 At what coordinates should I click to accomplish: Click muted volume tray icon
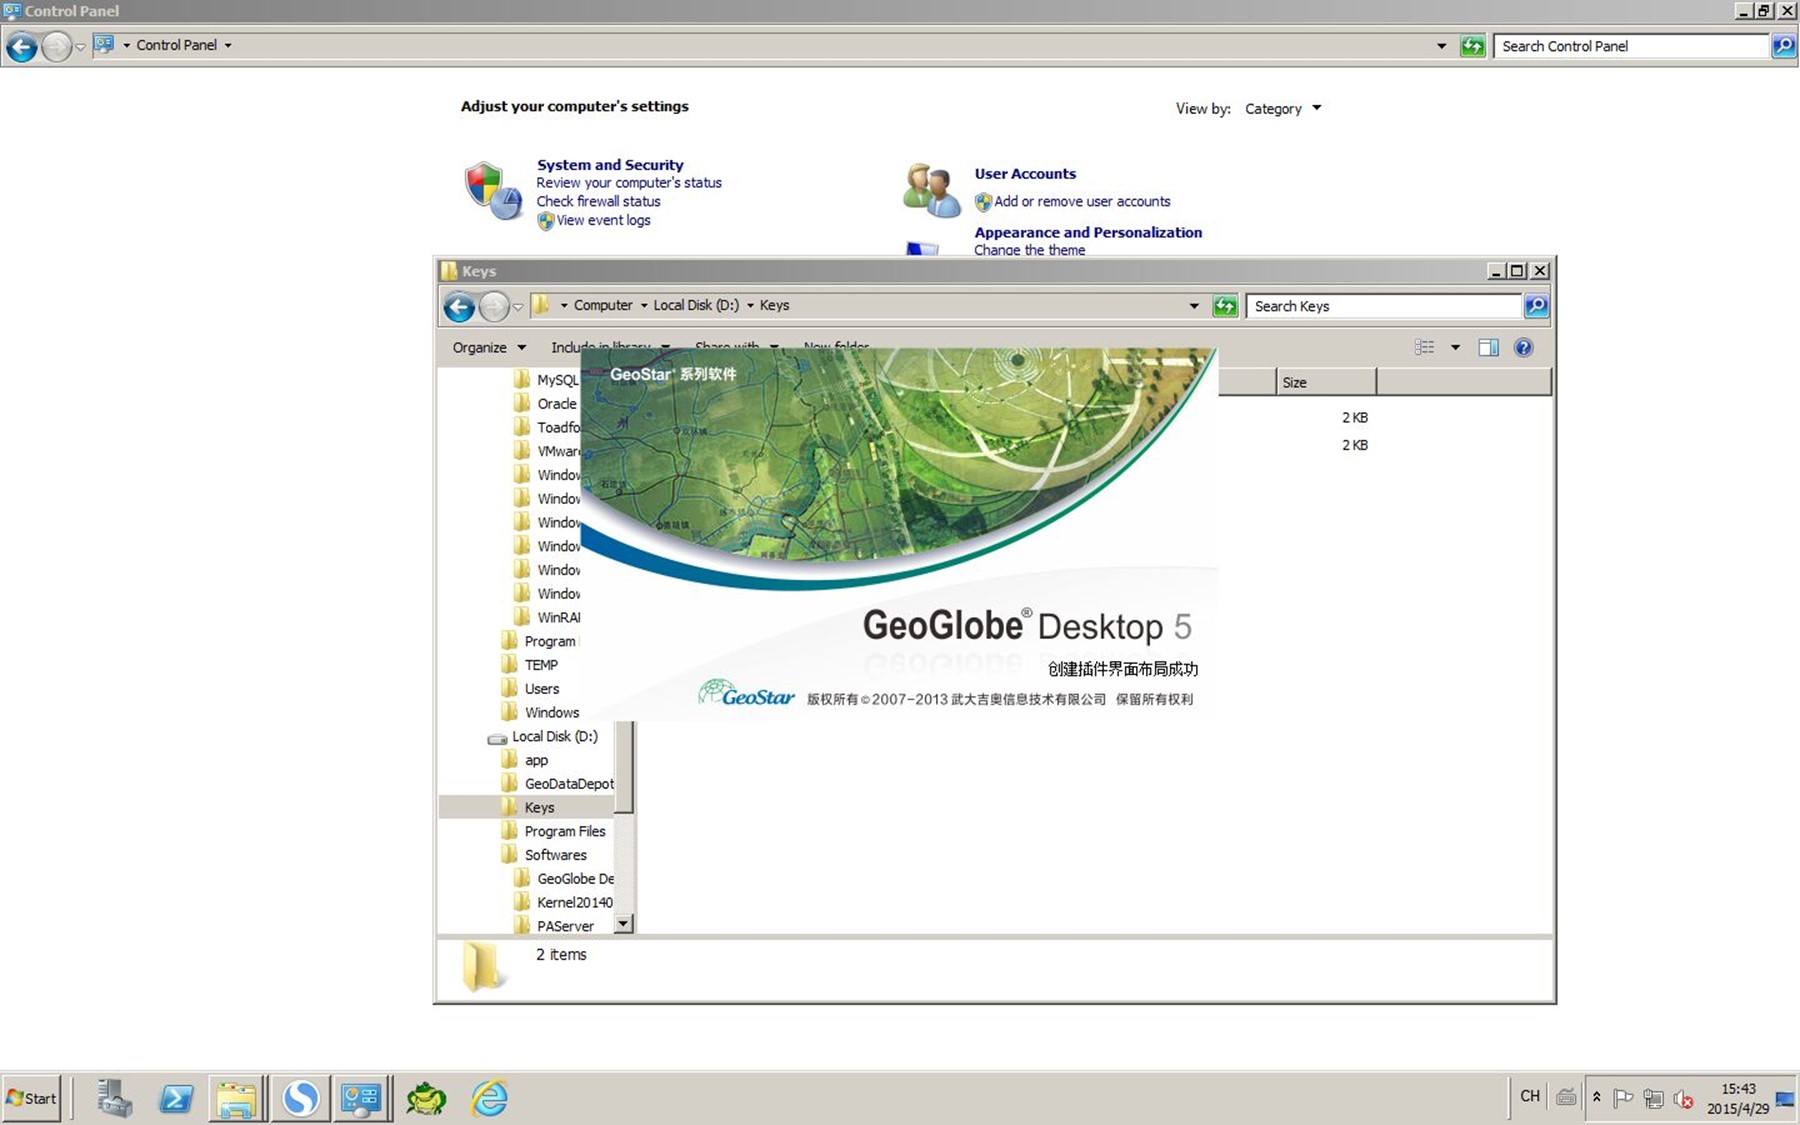point(1683,1098)
